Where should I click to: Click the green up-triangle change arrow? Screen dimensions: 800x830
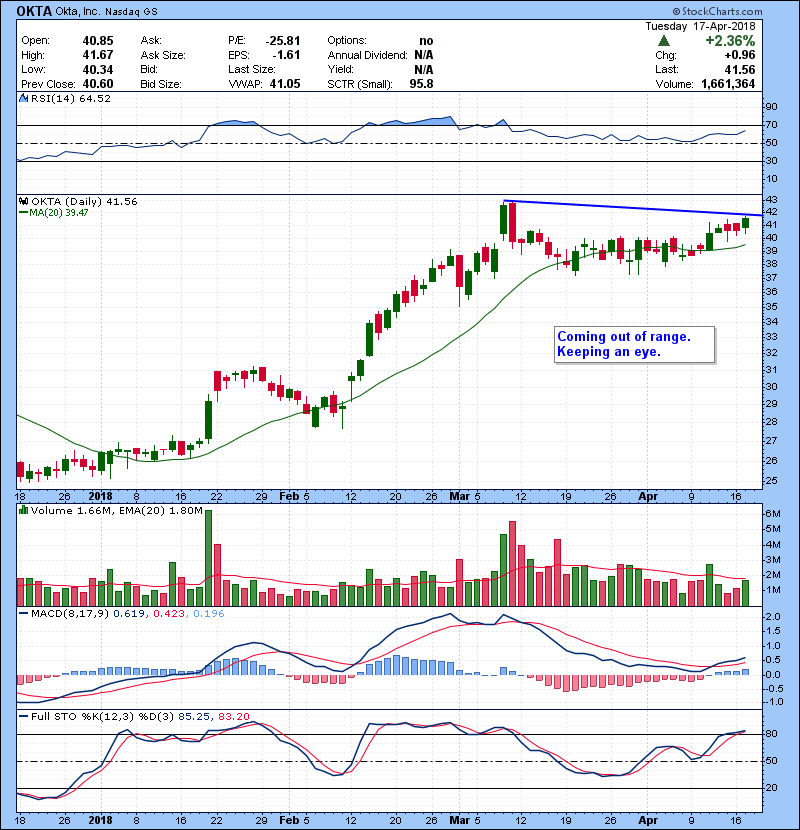tap(663, 41)
